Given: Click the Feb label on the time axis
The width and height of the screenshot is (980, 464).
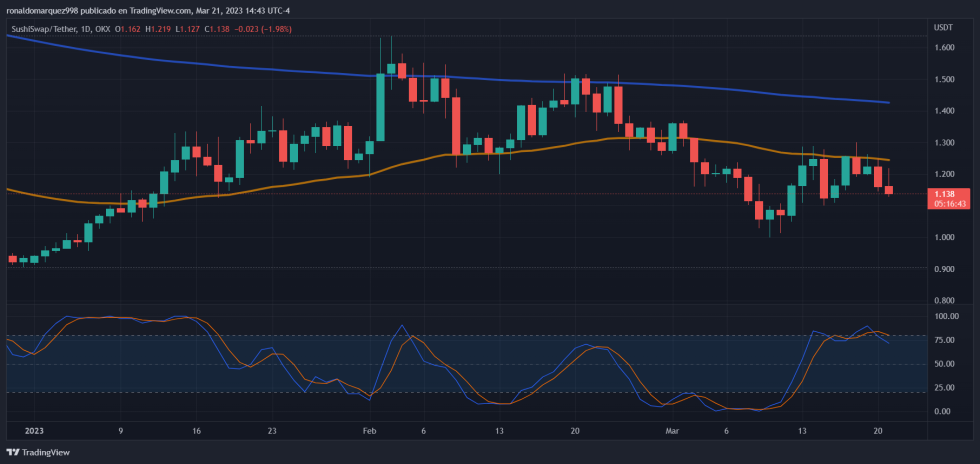Looking at the screenshot, I should click(x=369, y=431).
